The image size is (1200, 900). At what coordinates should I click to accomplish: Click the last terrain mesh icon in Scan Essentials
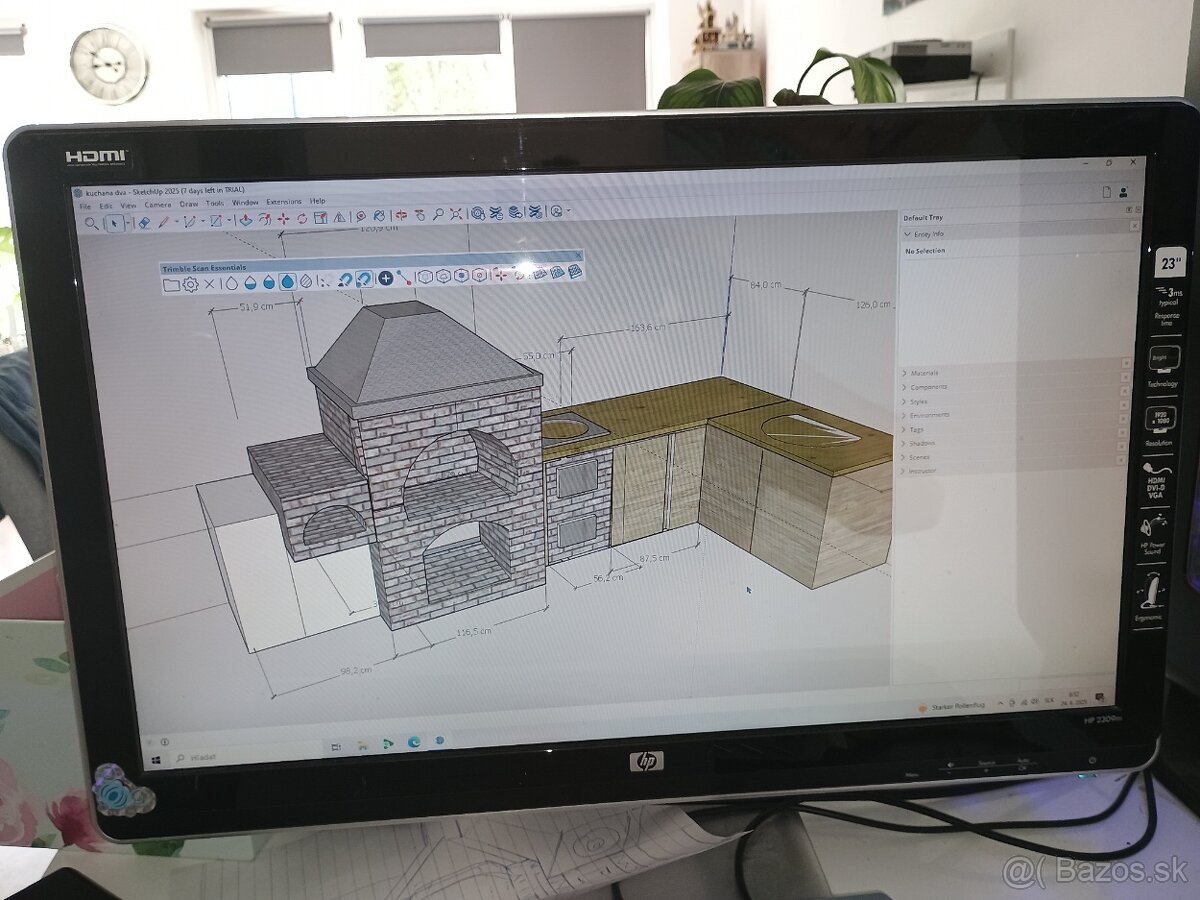click(x=574, y=271)
